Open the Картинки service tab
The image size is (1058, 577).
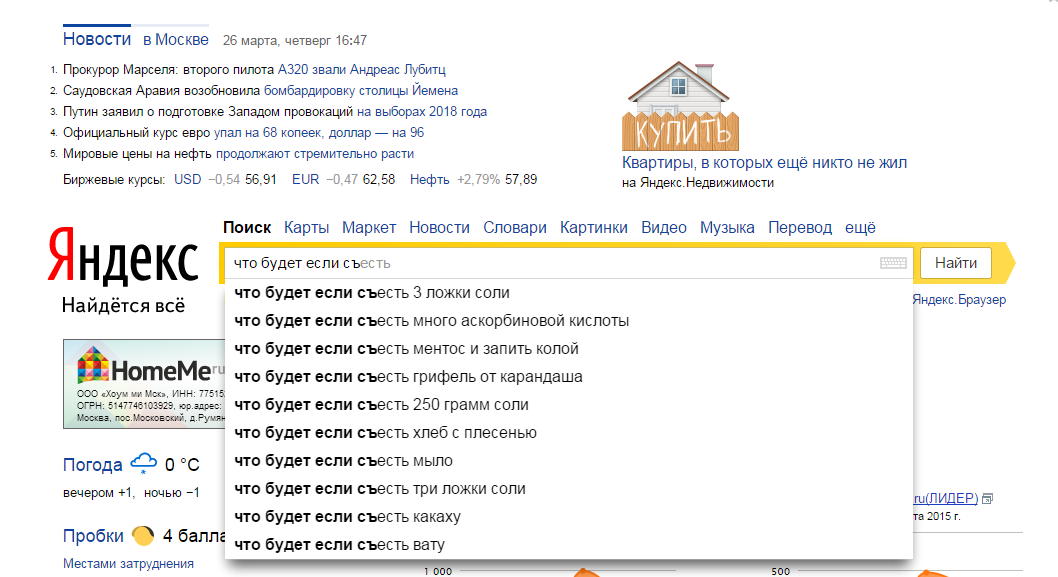click(594, 227)
